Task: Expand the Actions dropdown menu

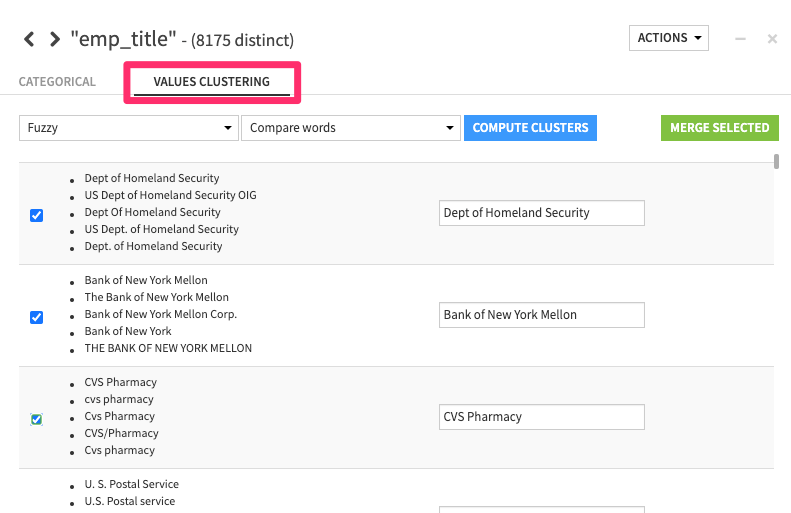Action: click(x=668, y=38)
